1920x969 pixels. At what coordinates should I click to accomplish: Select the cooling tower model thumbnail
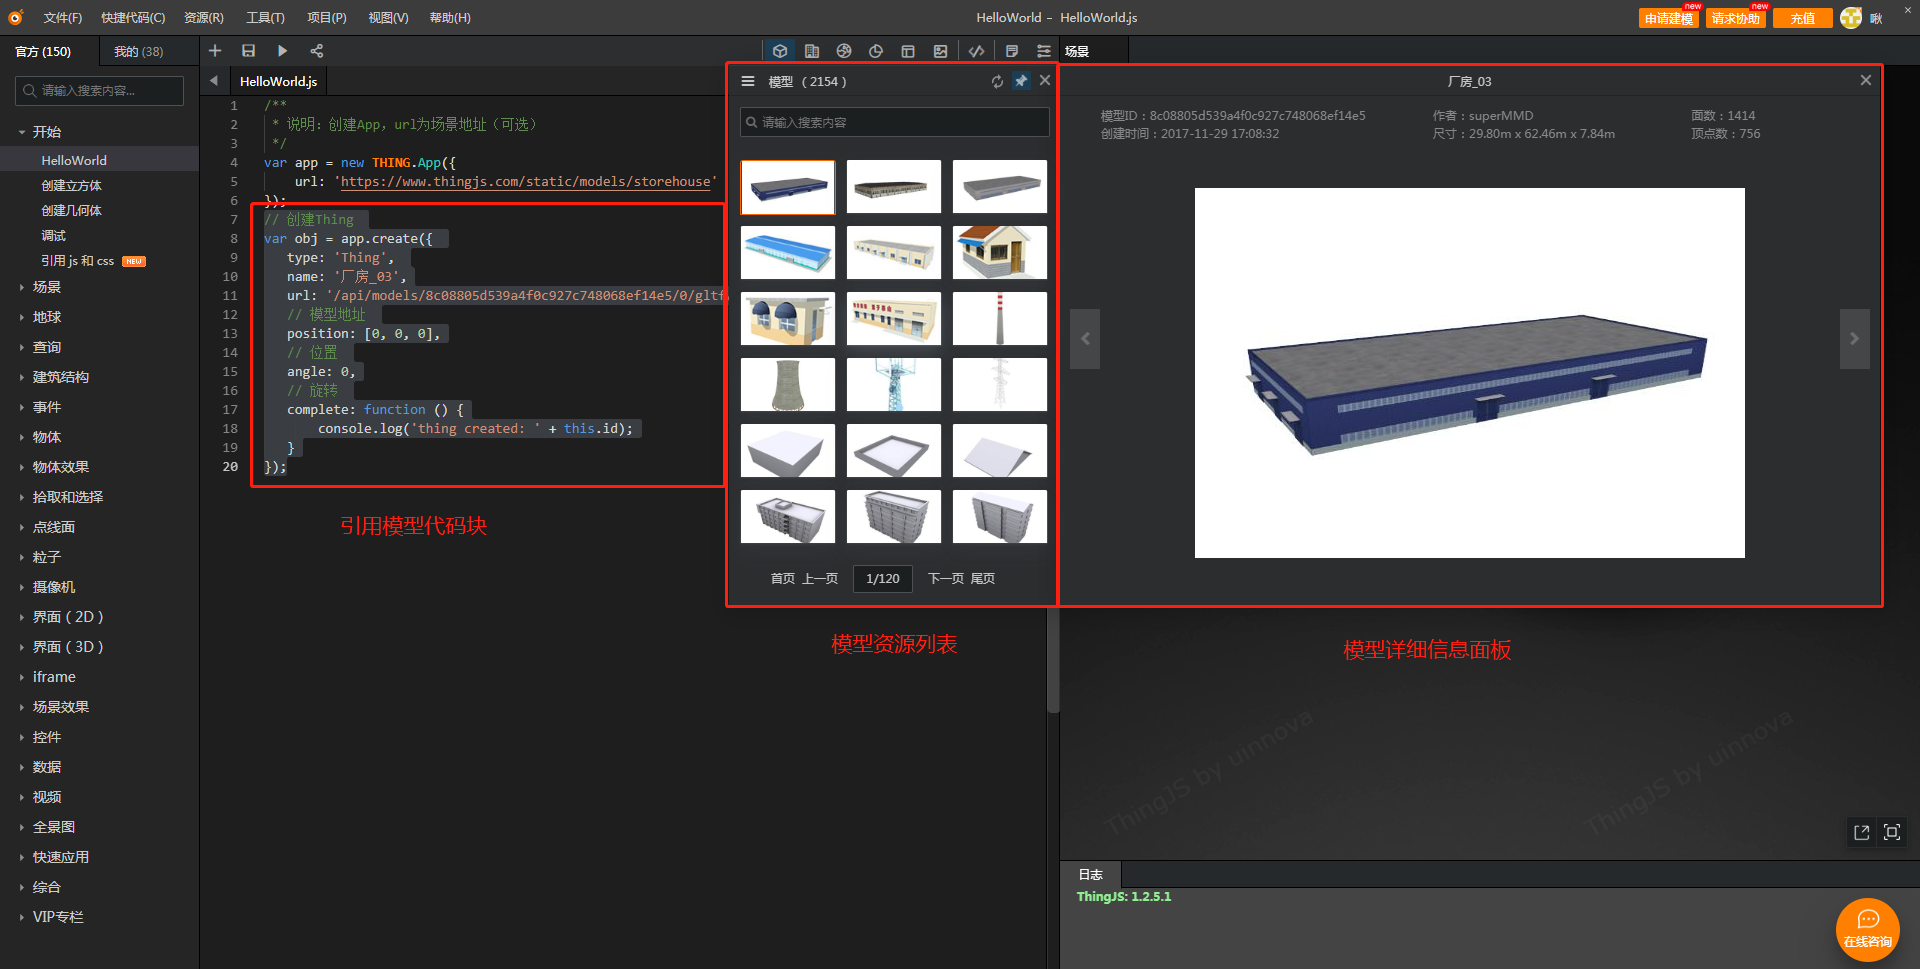[x=788, y=385]
